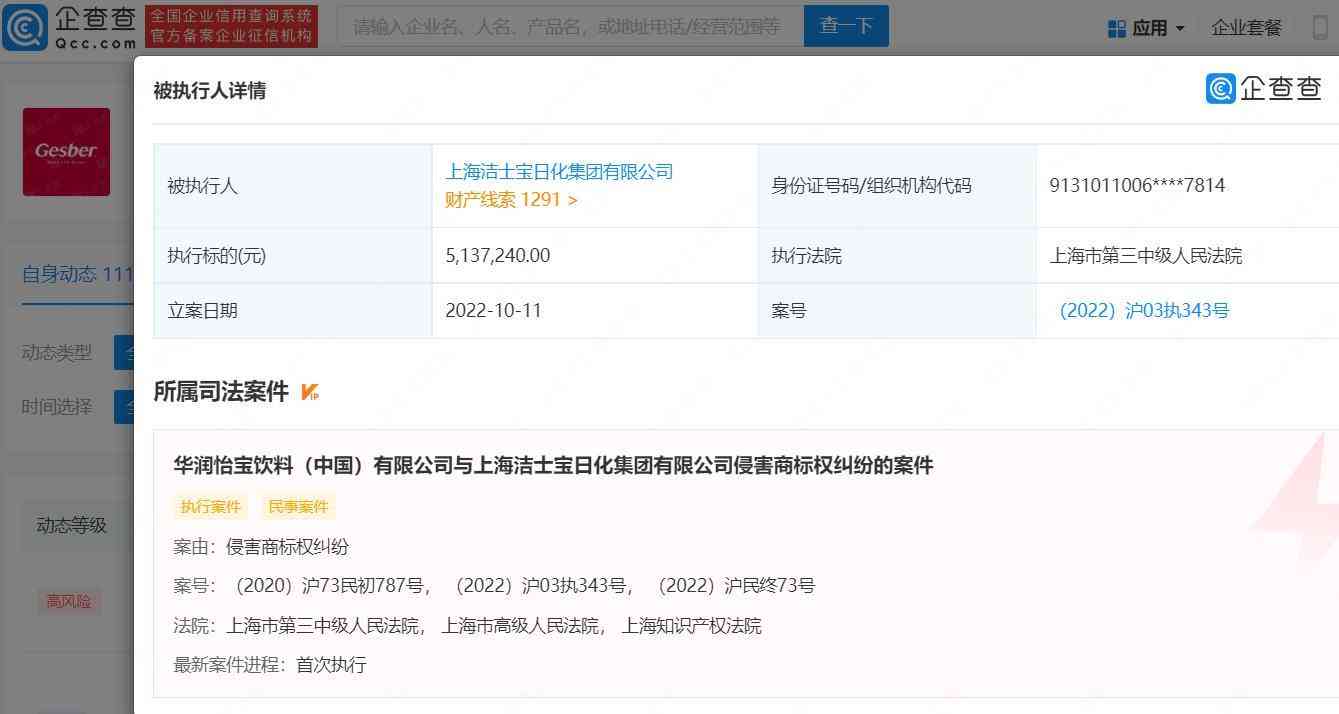Viewport: 1339px width, 714px height.
Task: Click the VIP badge beside 所属司法案件
Action: tap(309, 392)
